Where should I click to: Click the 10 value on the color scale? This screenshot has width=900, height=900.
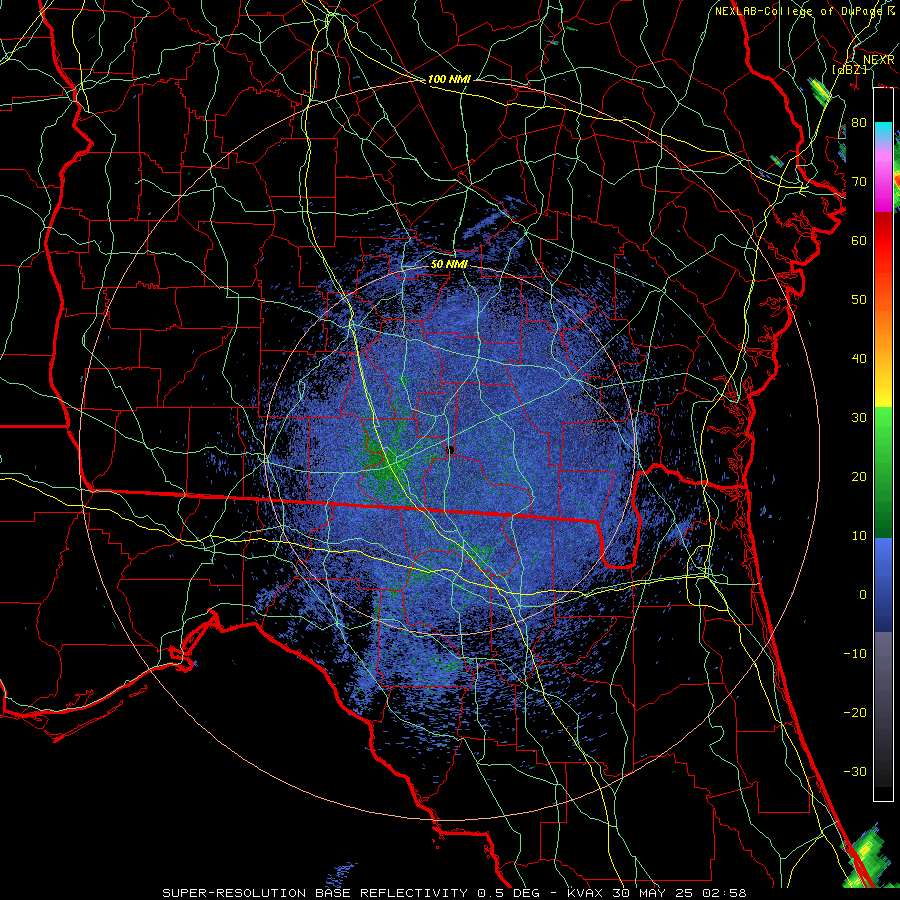(859, 536)
